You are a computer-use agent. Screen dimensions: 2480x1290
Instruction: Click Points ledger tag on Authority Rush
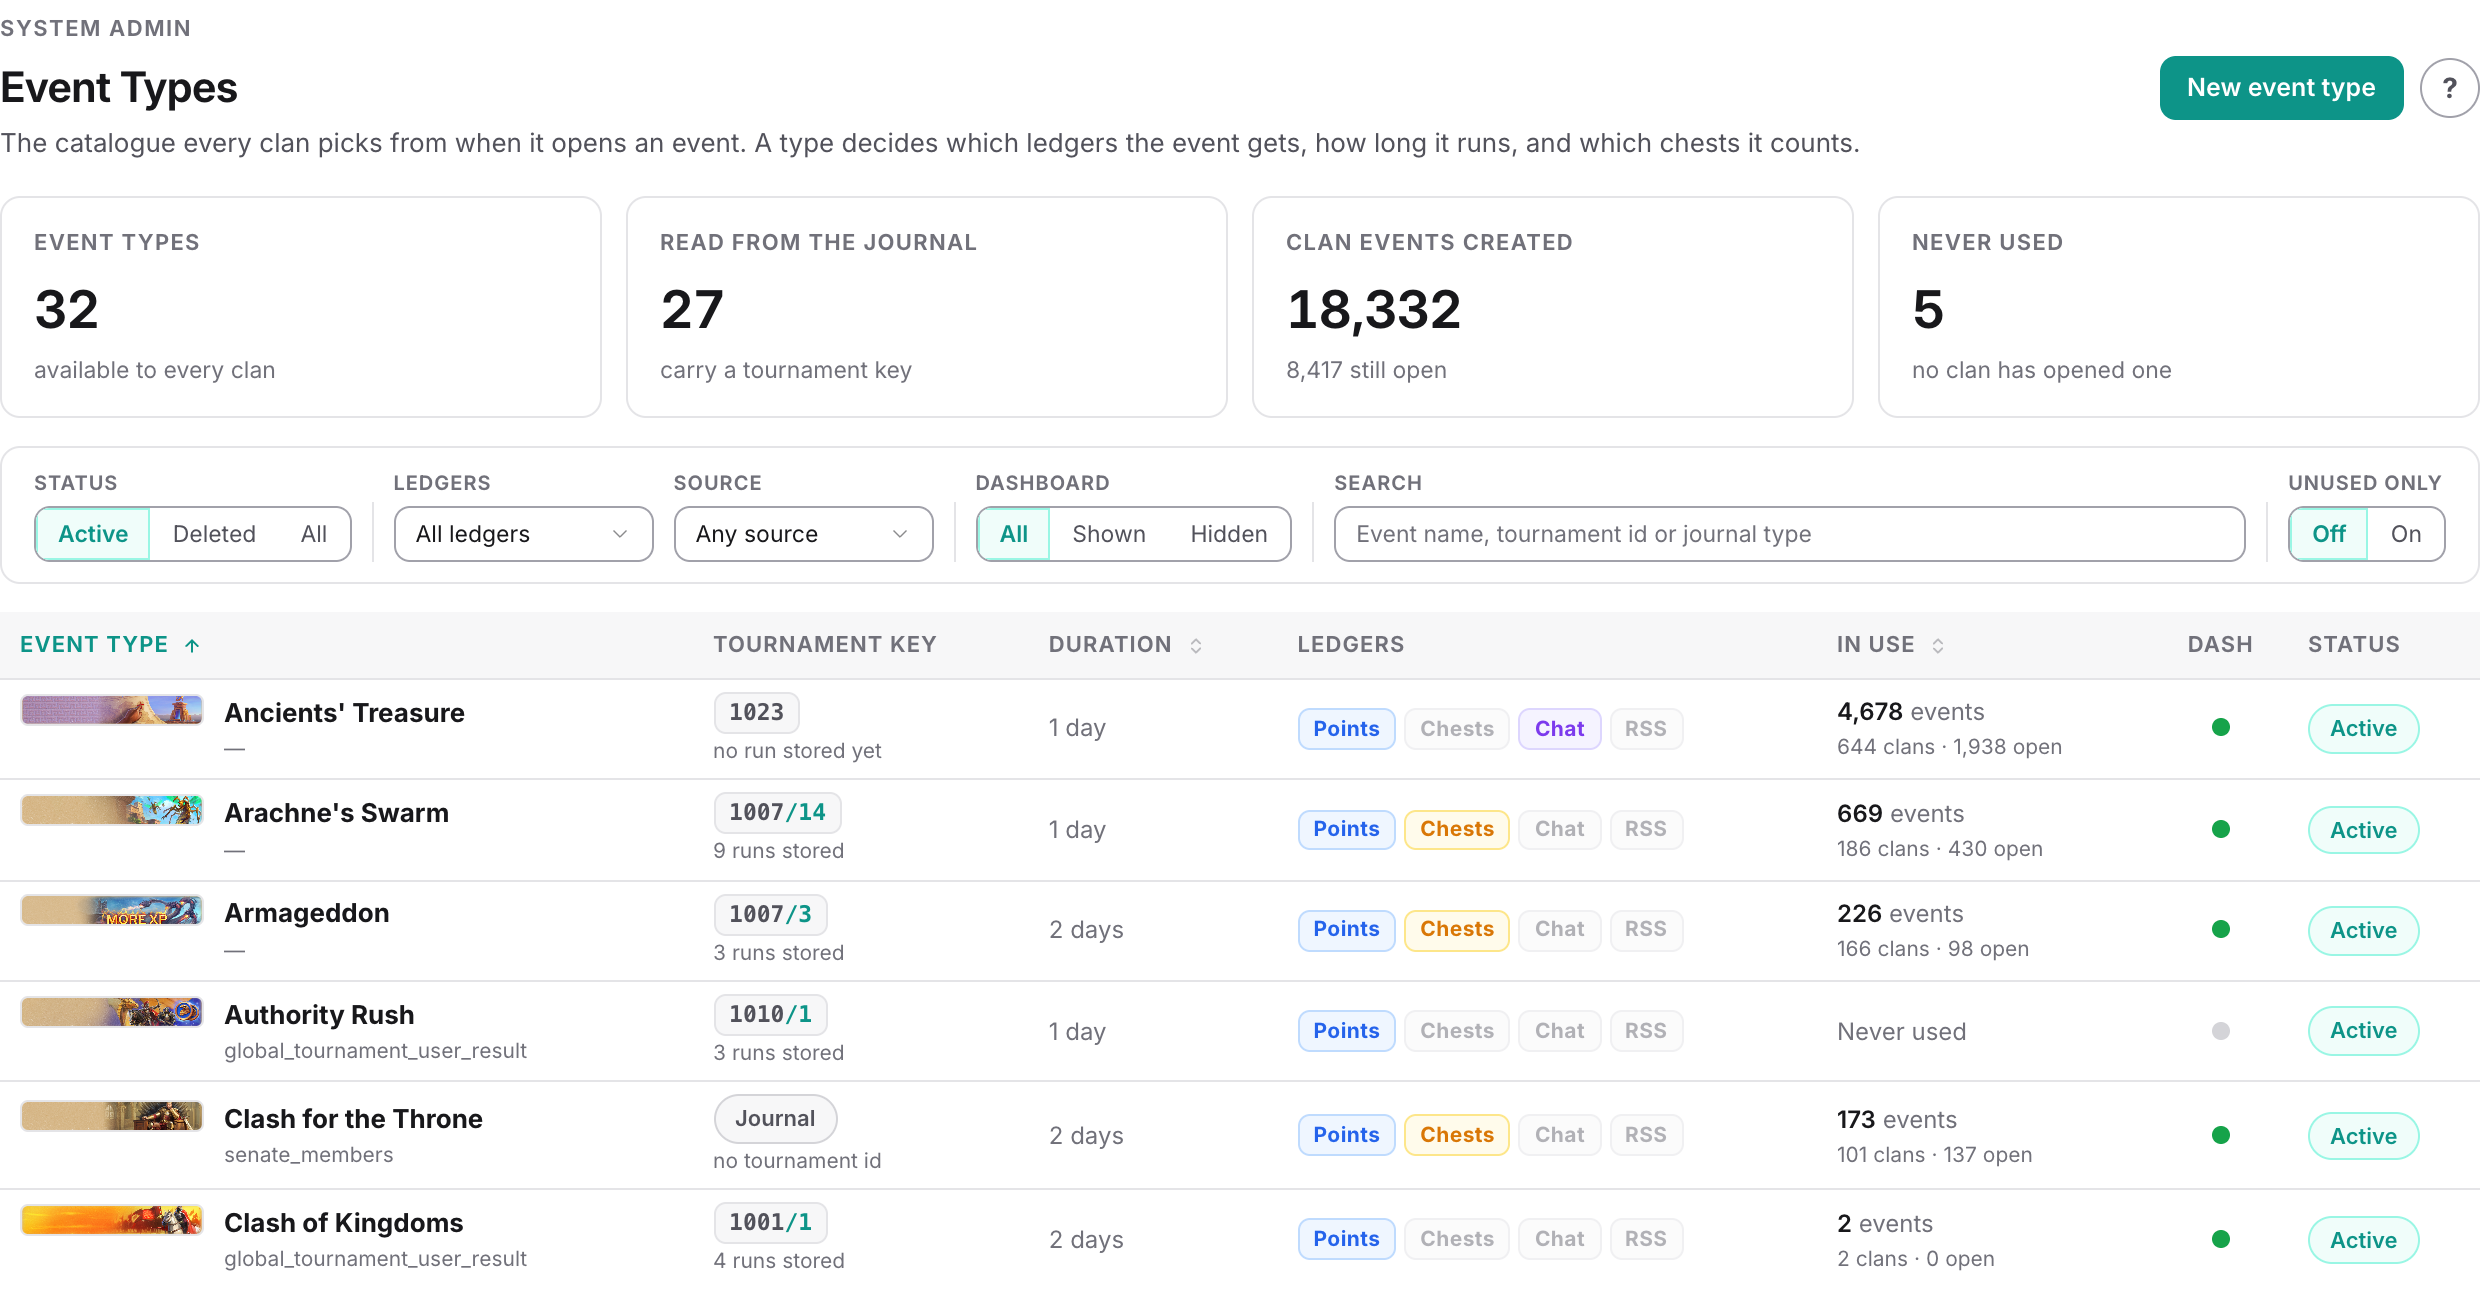(x=1346, y=1031)
